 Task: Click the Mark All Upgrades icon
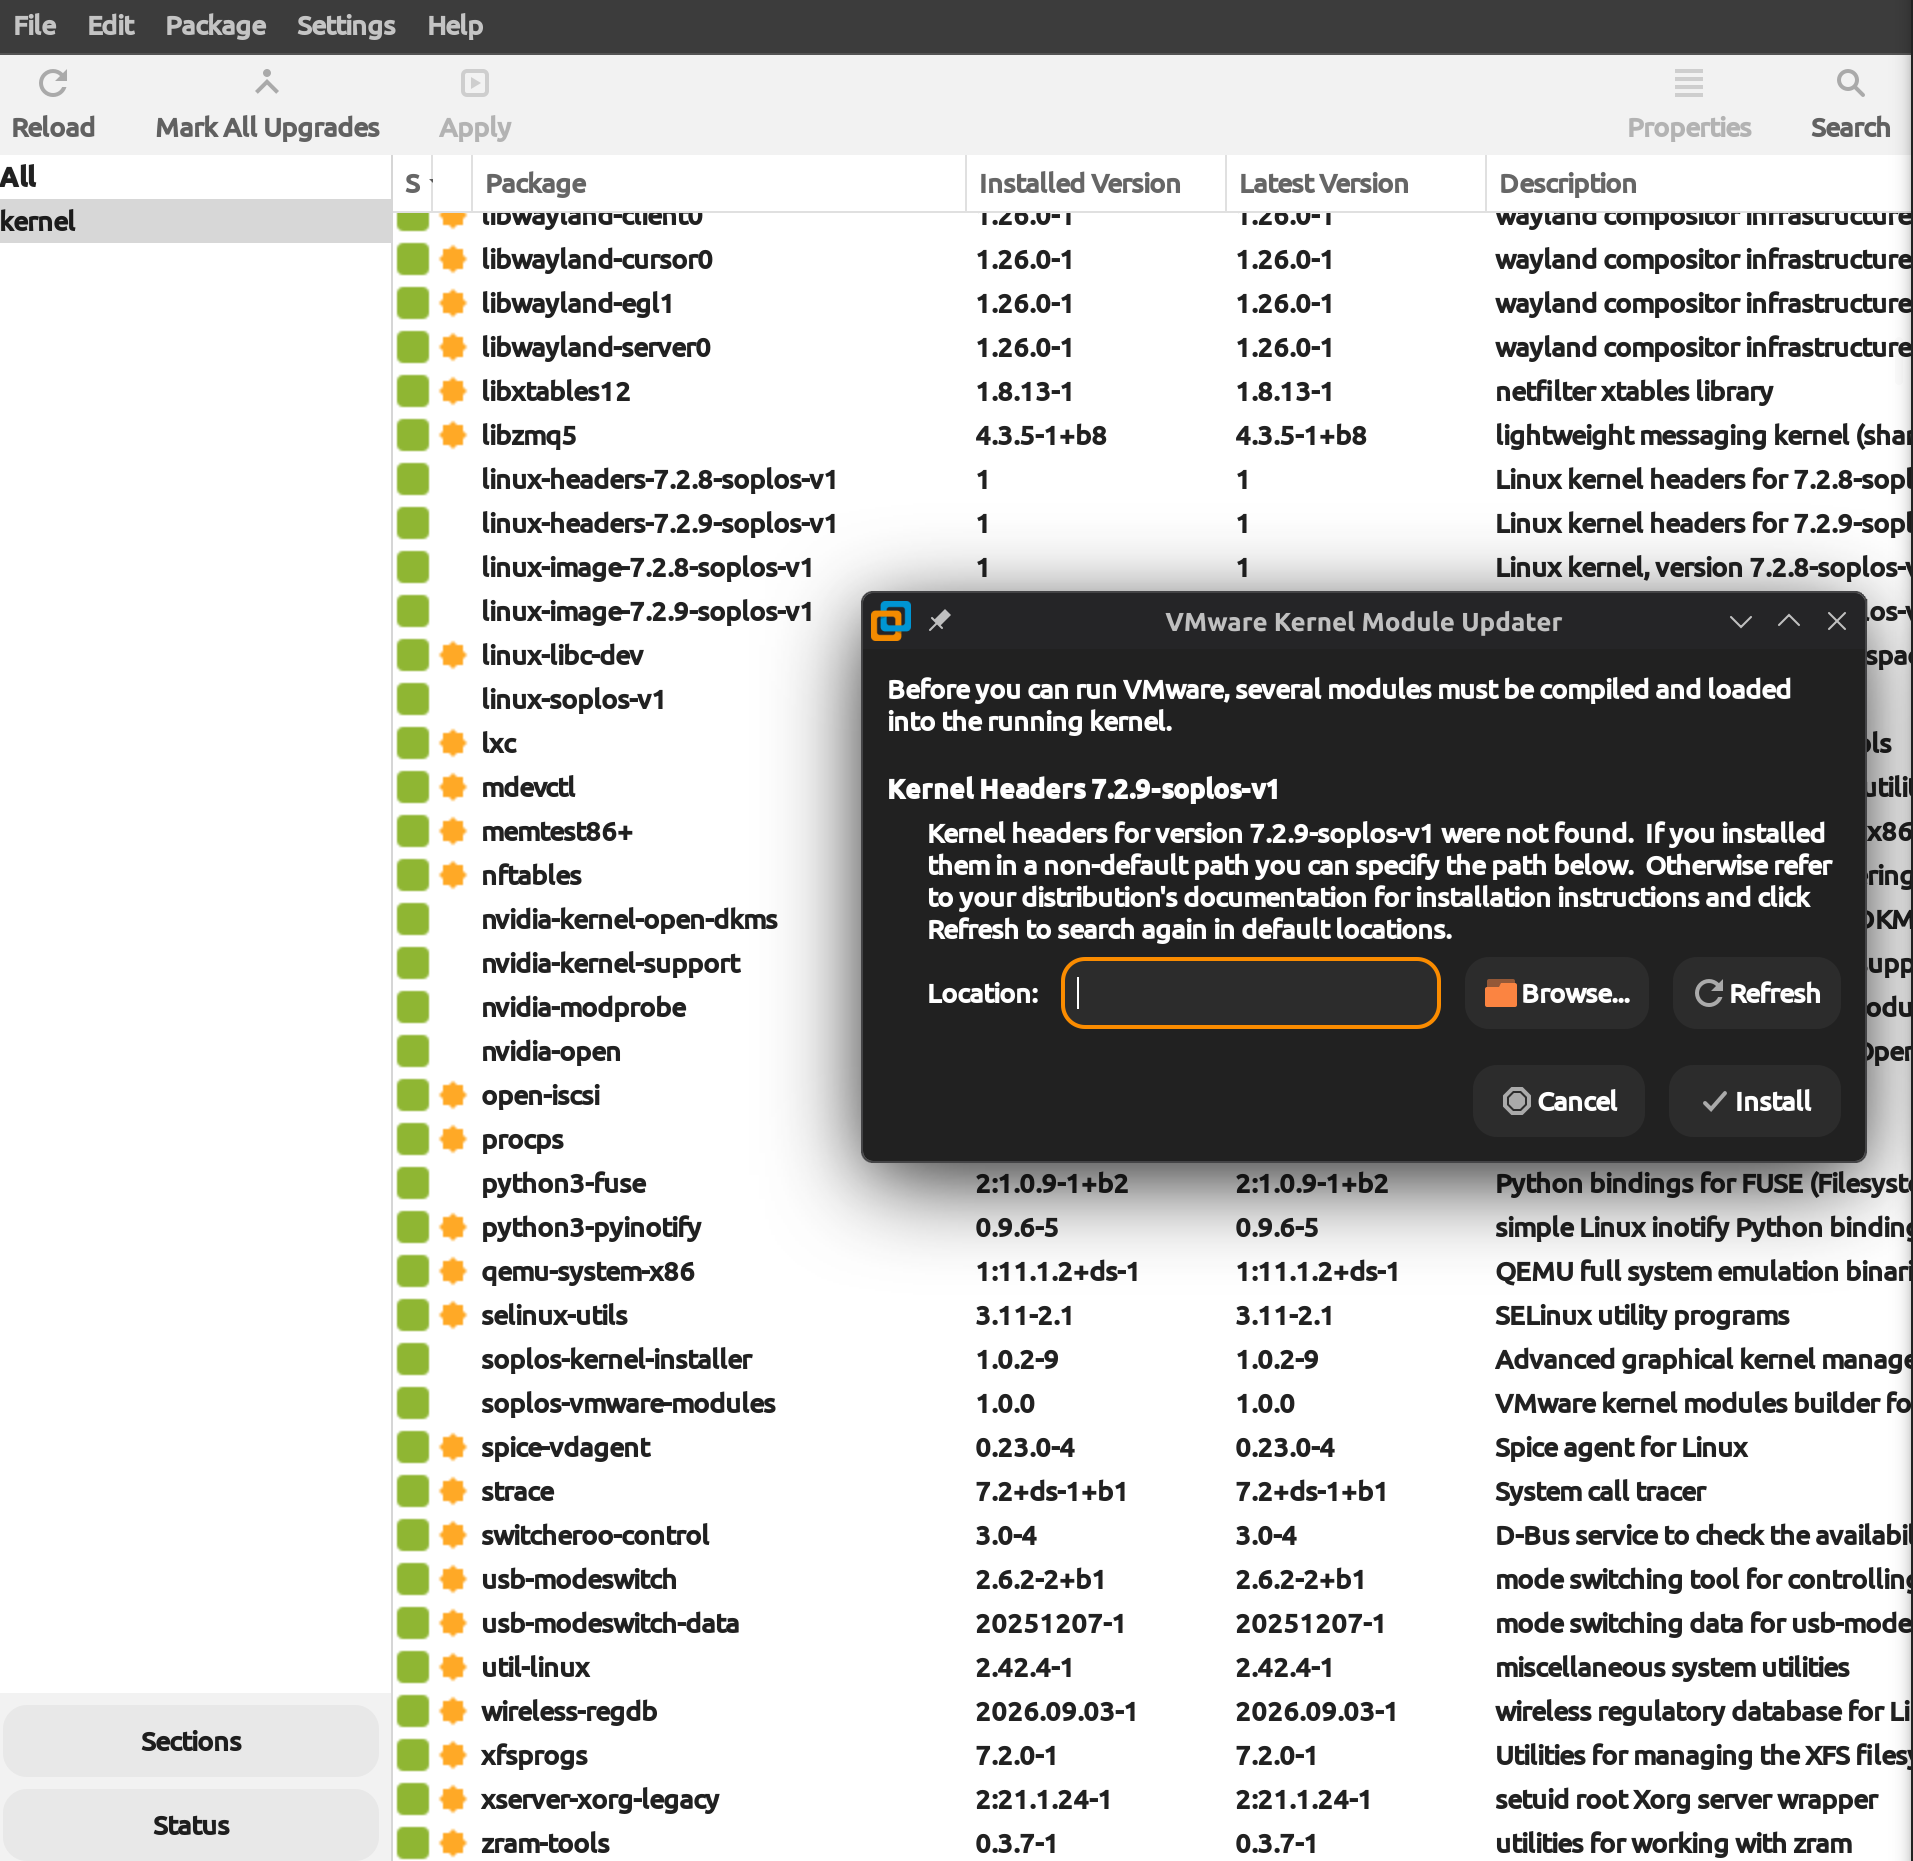[x=267, y=83]
